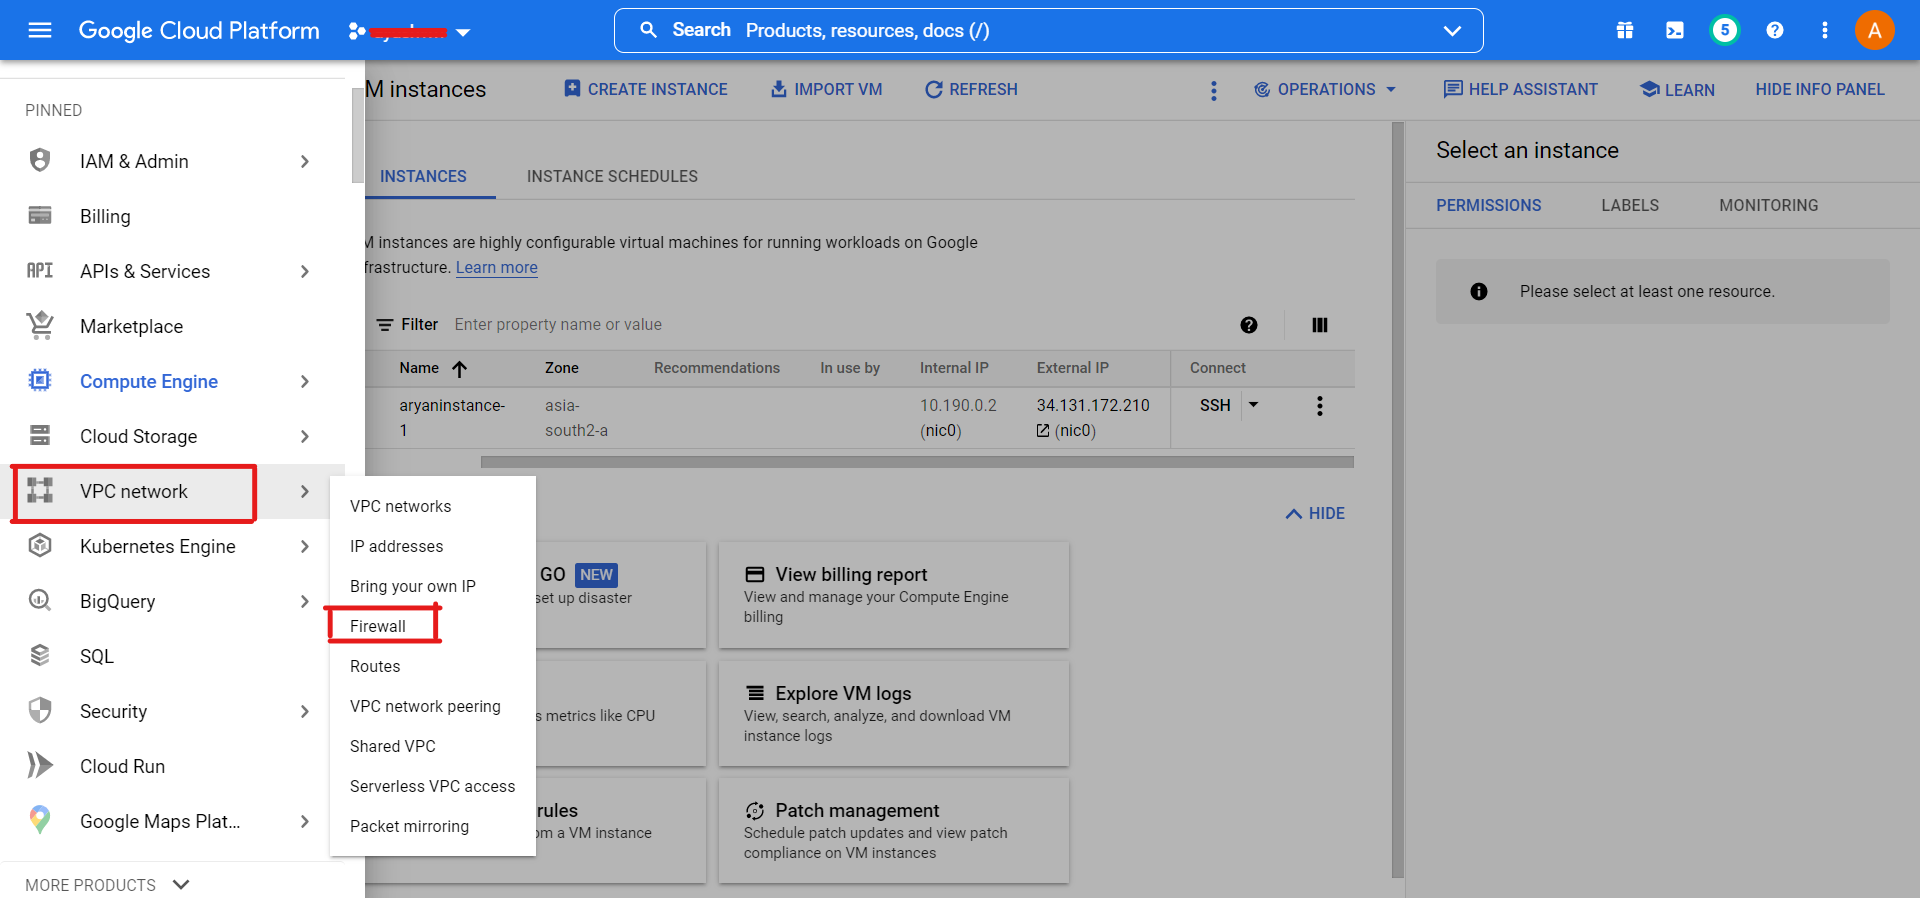Select VPC network peering from submenu

click(425, 706)
